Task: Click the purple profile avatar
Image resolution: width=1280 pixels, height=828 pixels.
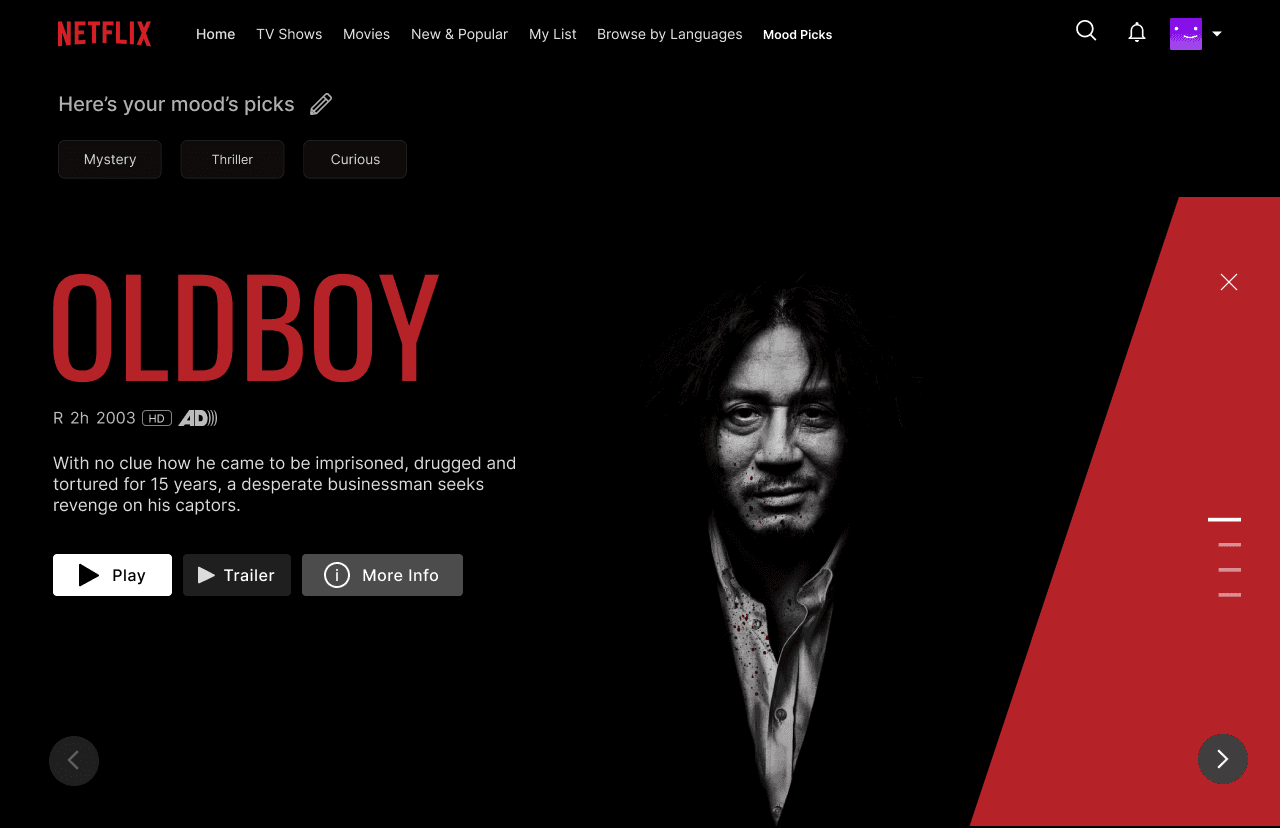Action: click(x=1186, y=34)
